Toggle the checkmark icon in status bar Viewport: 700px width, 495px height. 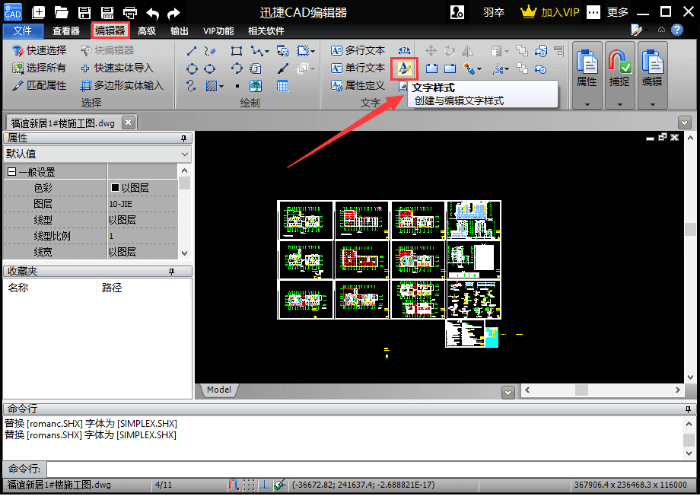[280, 485]
